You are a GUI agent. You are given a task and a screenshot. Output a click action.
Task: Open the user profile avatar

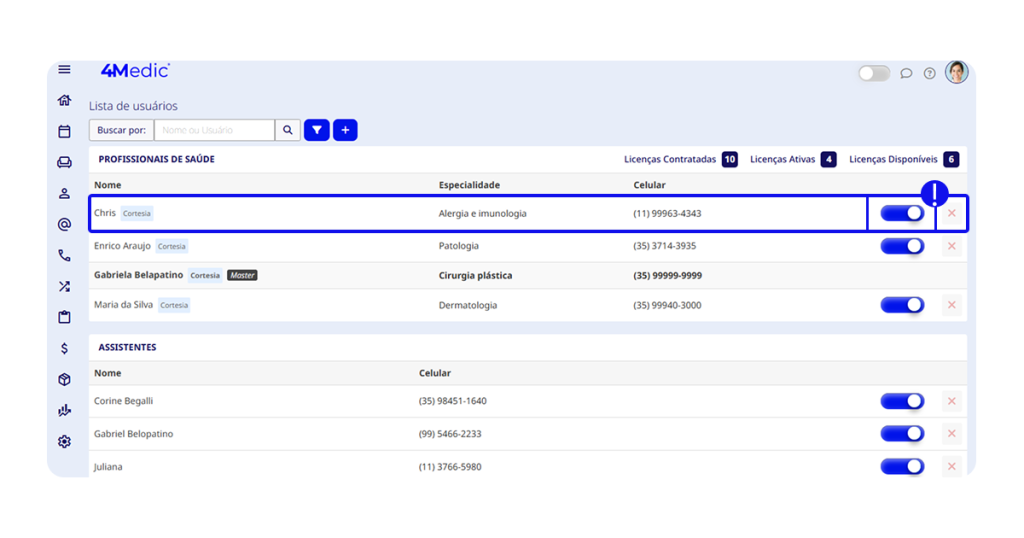pyautogui.click(x=957, y=72)
